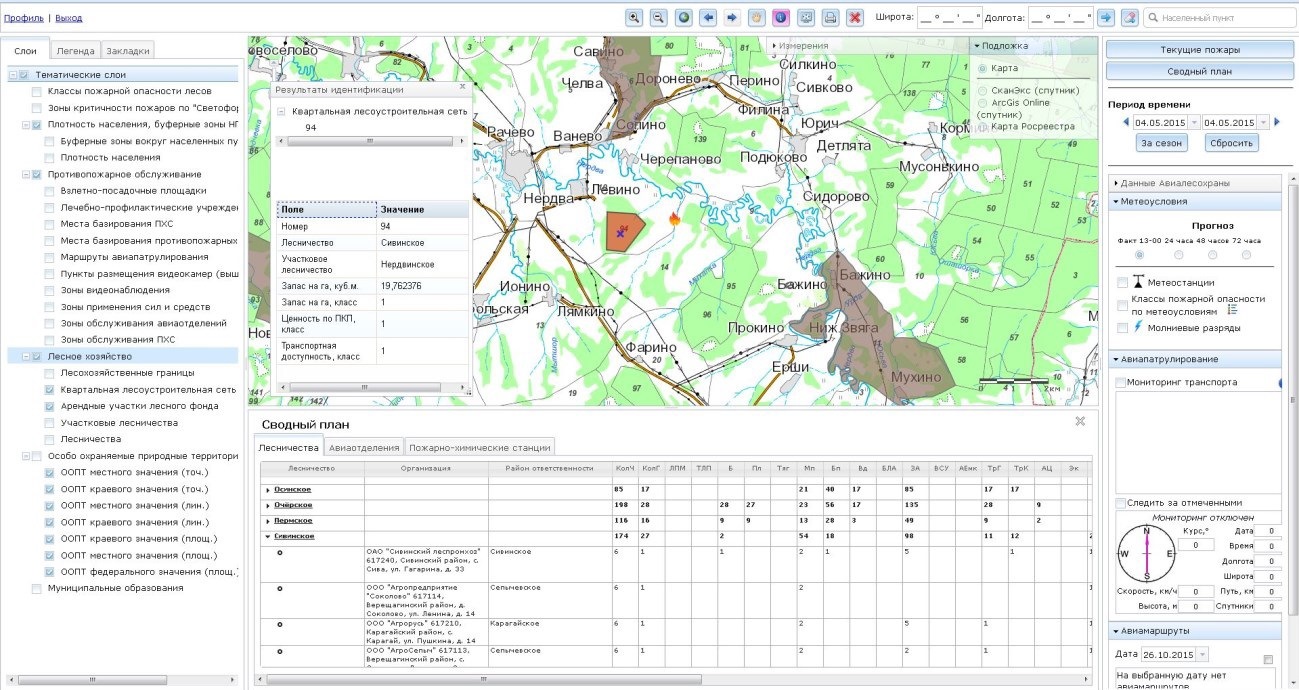Expand the Данные Авиалесоохраны section
1299x690 pixels.
pos(1195,183)
